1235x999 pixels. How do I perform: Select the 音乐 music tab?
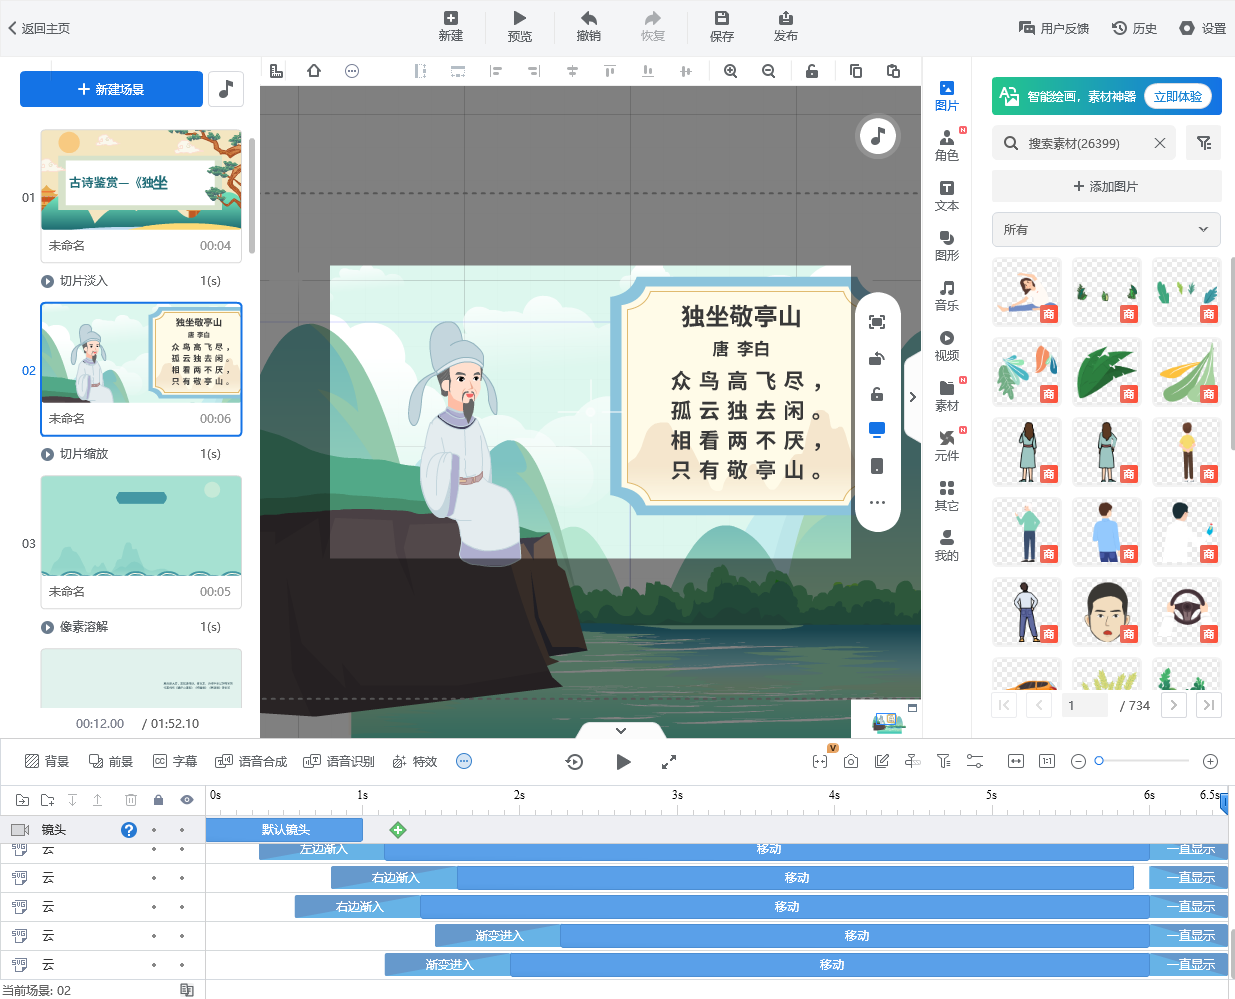point(947,295)
